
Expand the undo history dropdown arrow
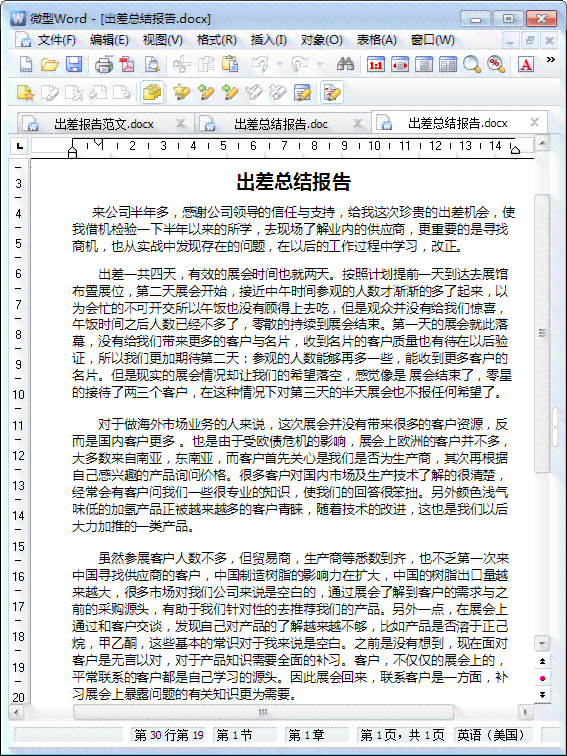tap(279, 64)
